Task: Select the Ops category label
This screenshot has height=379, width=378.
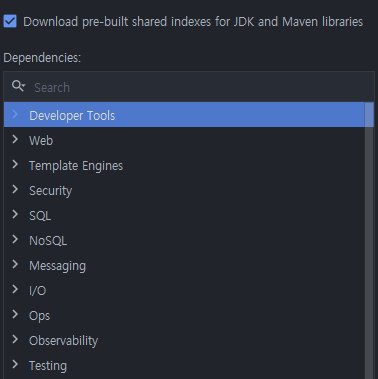Action: pos(39,316)
